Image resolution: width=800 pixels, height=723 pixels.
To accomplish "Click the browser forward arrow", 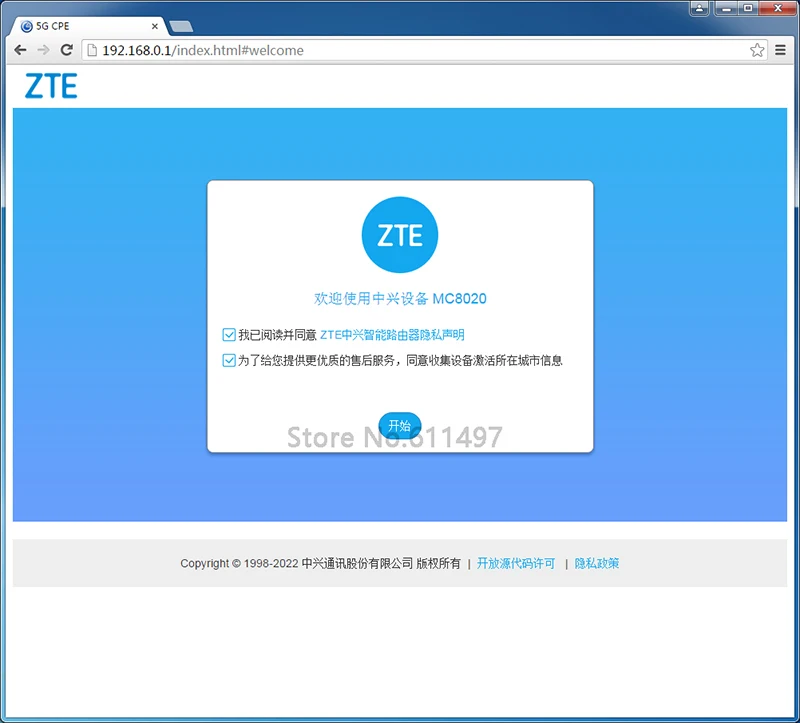I will (x=43, y=50).
